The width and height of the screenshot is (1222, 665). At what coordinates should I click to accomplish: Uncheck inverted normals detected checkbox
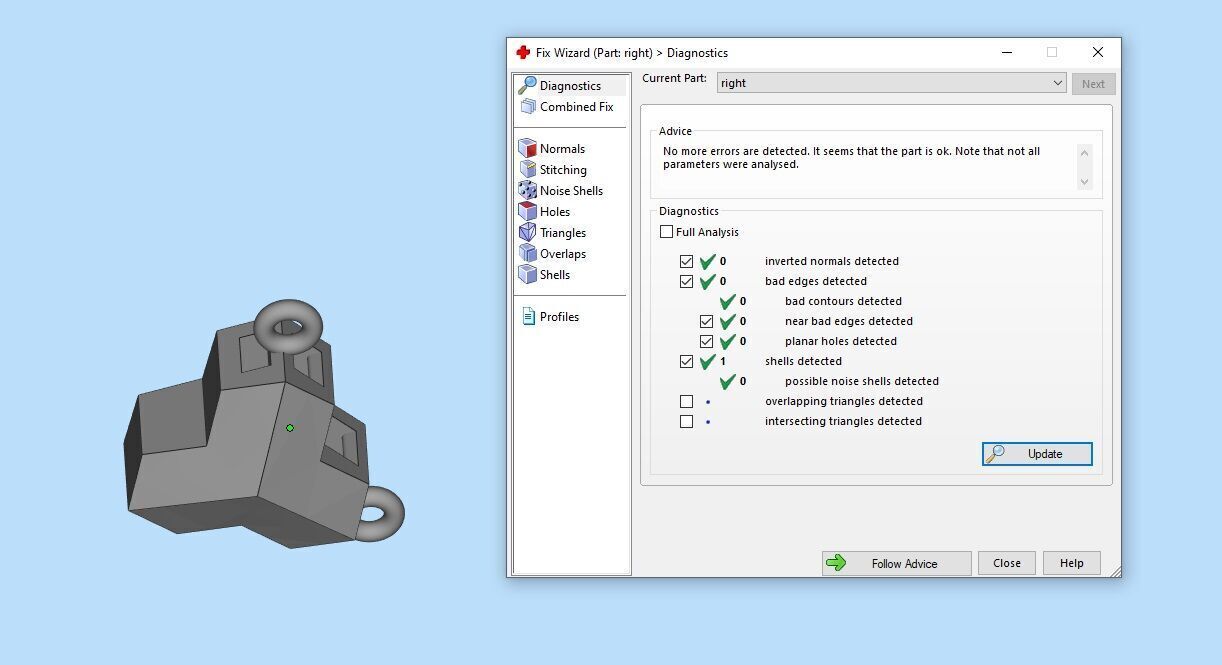(x=686, y=262)
